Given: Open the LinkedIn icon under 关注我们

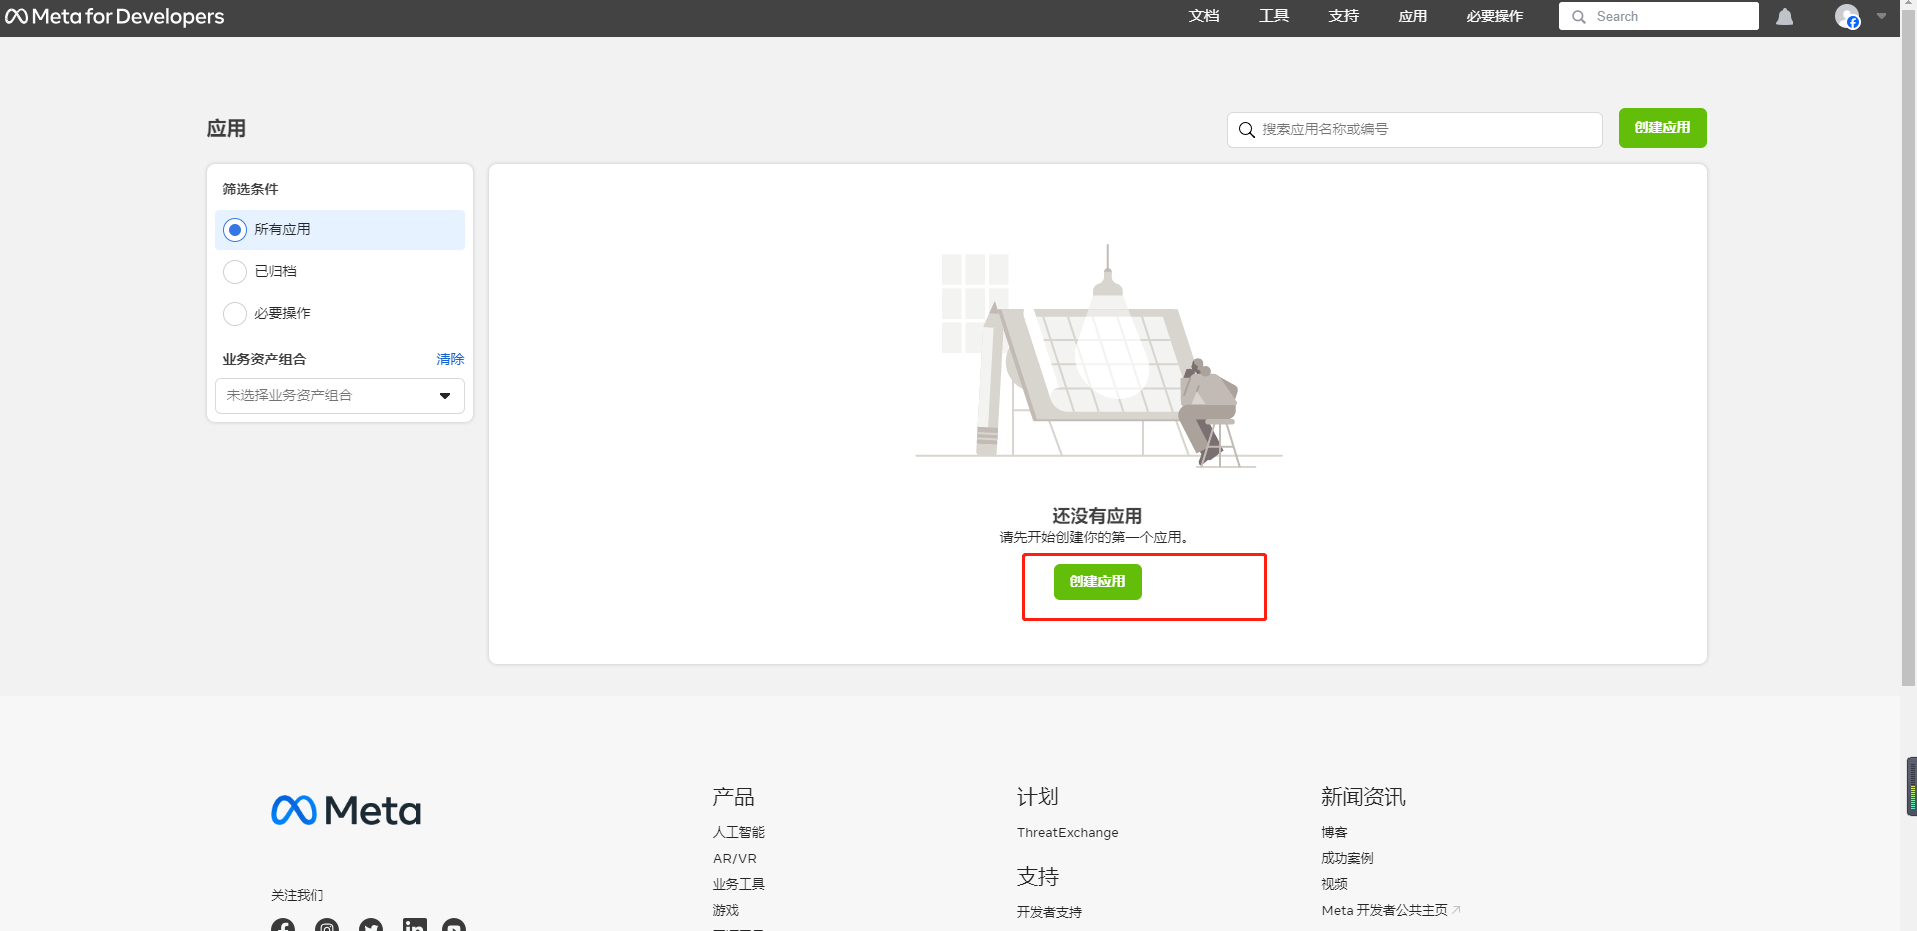Looking at the screenshot, I should (414, 926).
